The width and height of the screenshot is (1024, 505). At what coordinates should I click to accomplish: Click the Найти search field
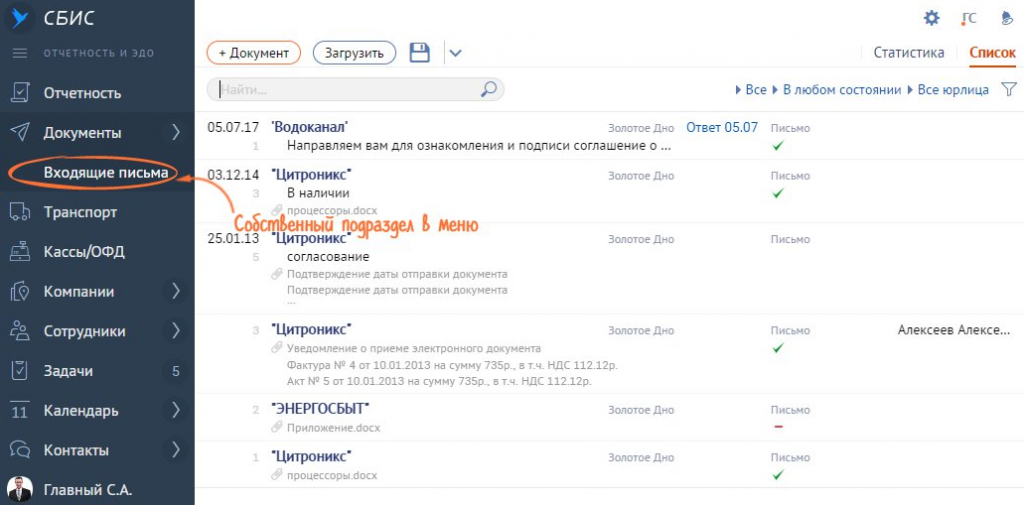coord(355,90)
